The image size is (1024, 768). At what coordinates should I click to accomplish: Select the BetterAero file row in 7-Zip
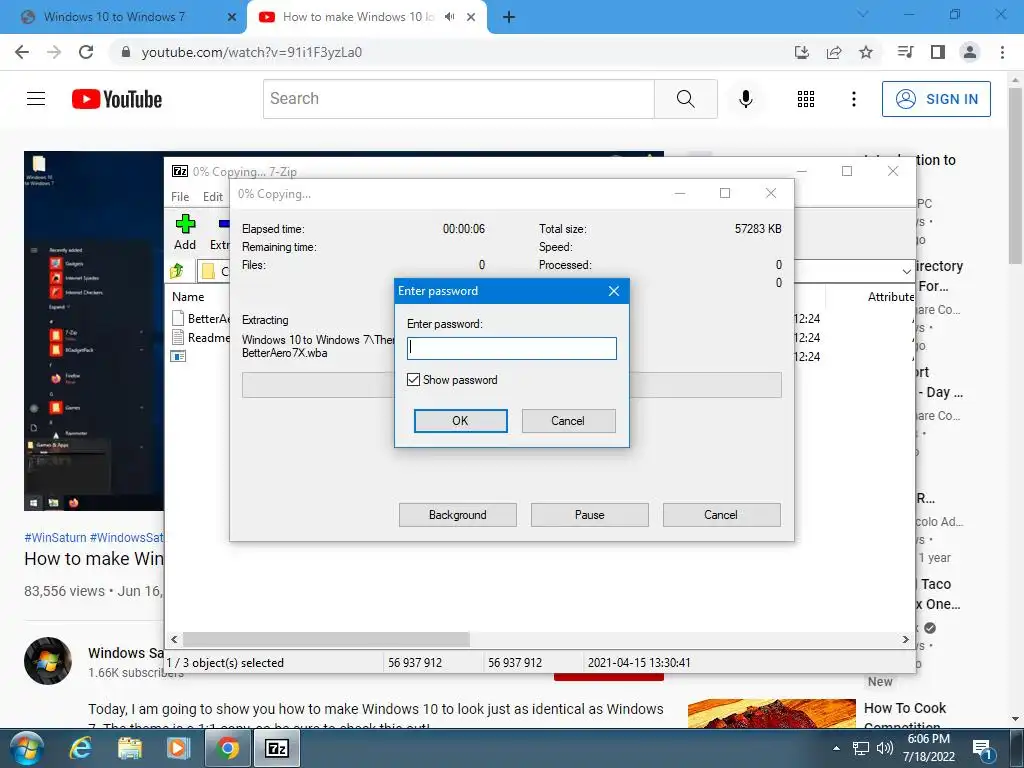point(200,319)
